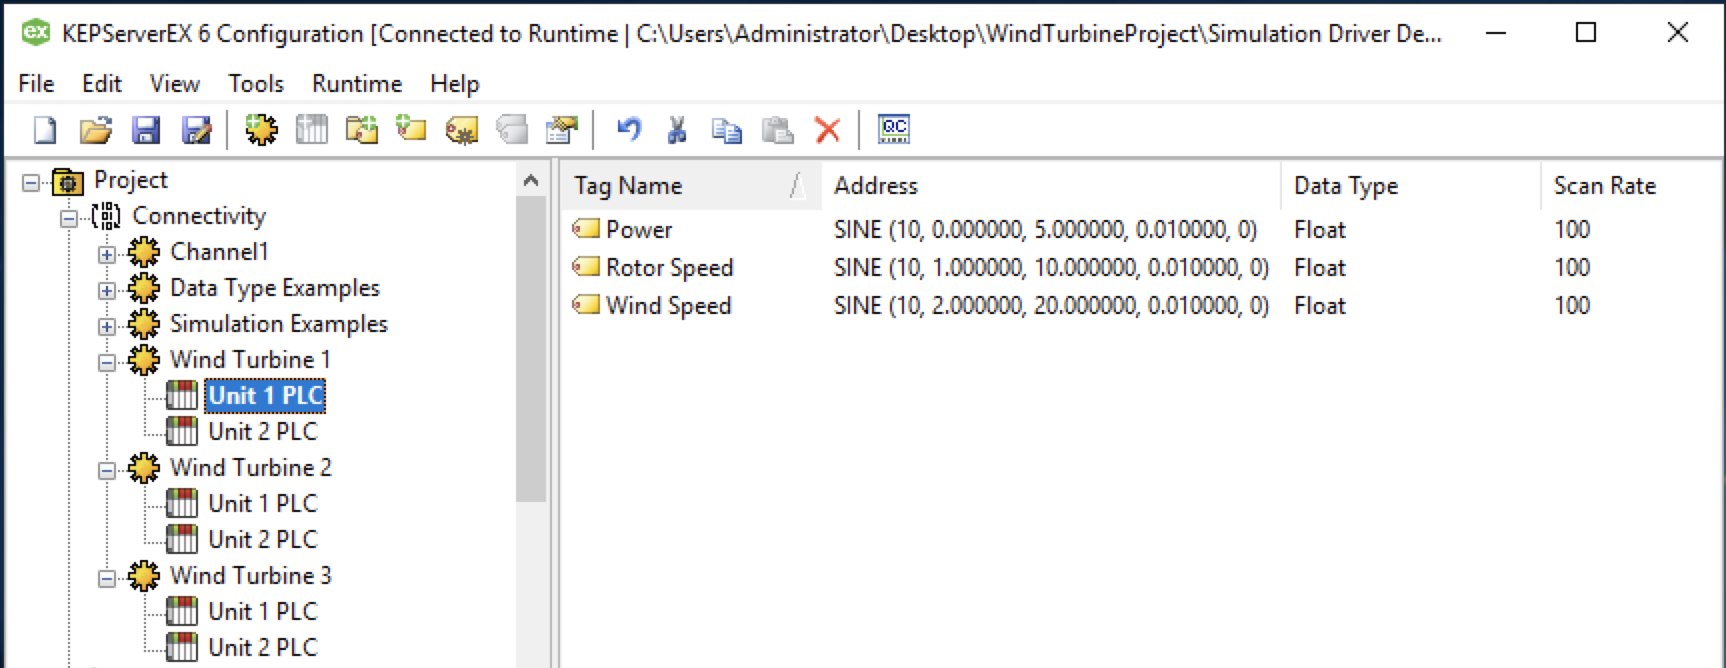Image resolution: width=1726 pixels, height=668 pixels.
Task: Click the Cut scissors icon
Action: pyautogui.click(x=677, y=130)
